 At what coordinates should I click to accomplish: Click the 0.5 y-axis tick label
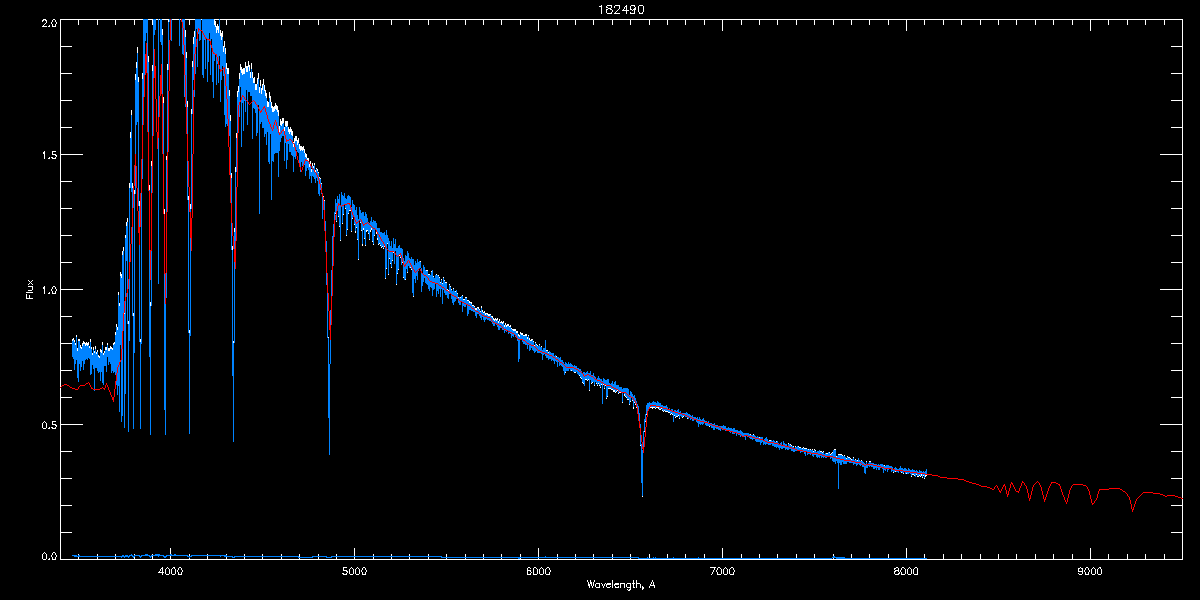click(48, 424)
